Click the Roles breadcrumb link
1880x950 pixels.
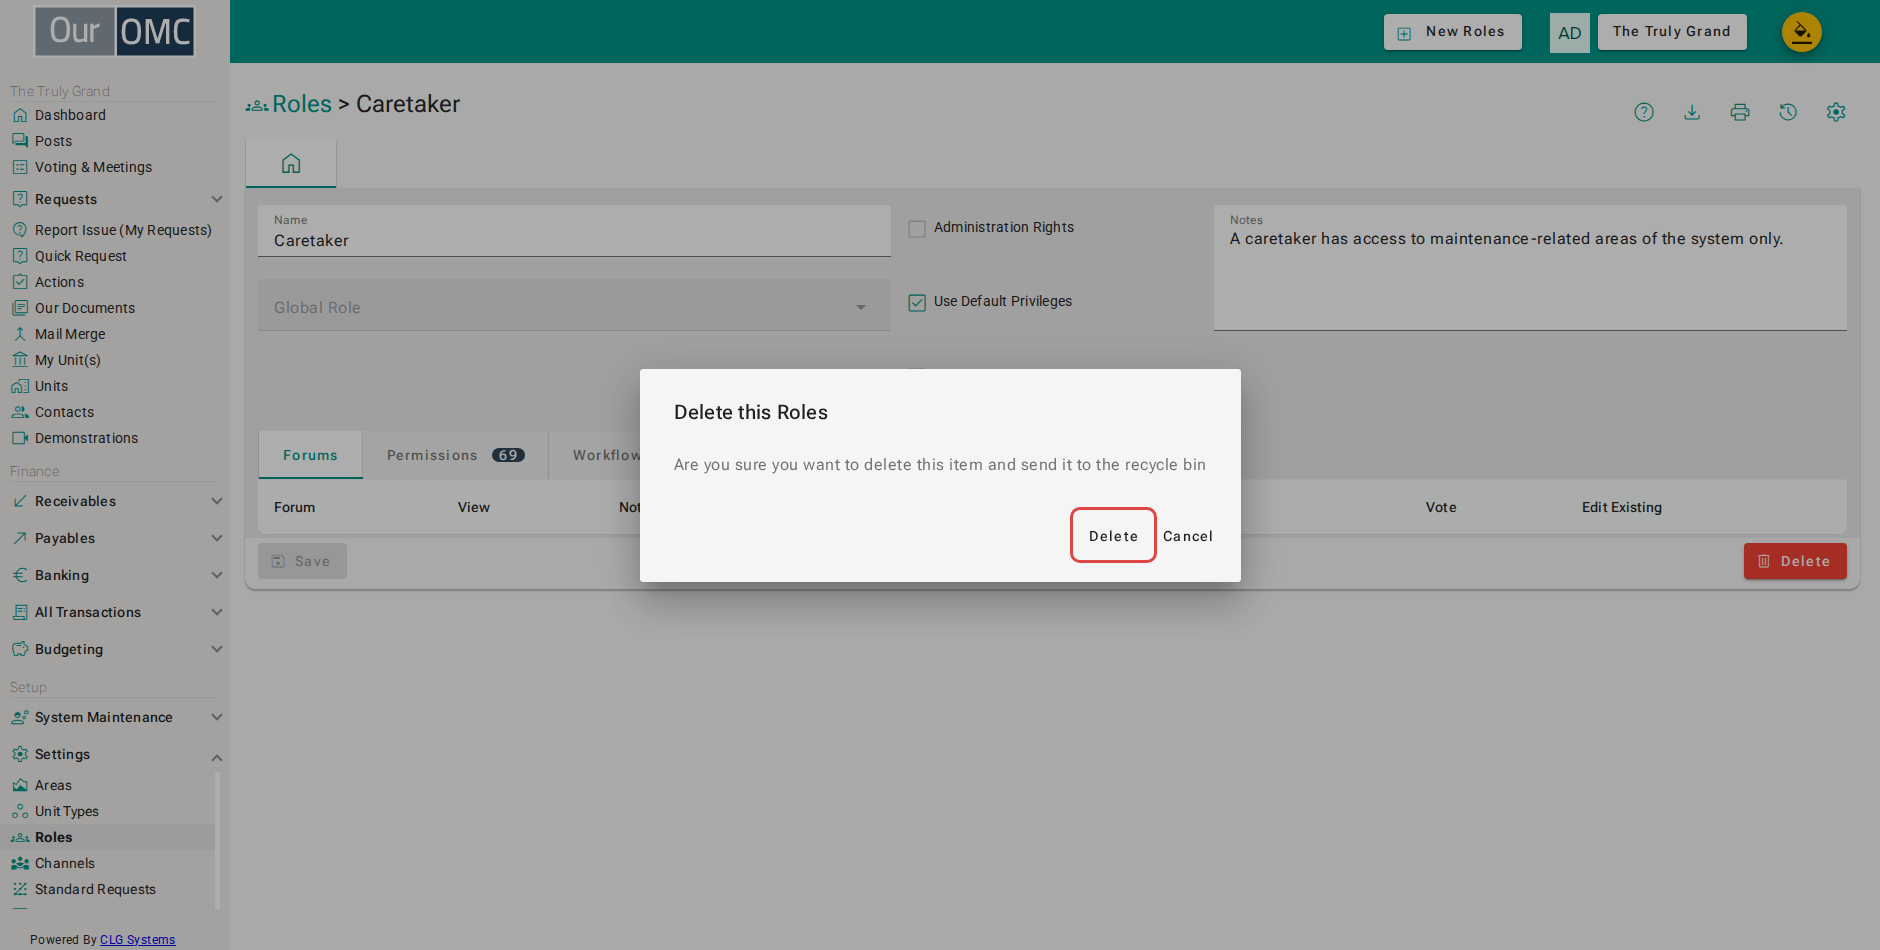pos(302,104)
